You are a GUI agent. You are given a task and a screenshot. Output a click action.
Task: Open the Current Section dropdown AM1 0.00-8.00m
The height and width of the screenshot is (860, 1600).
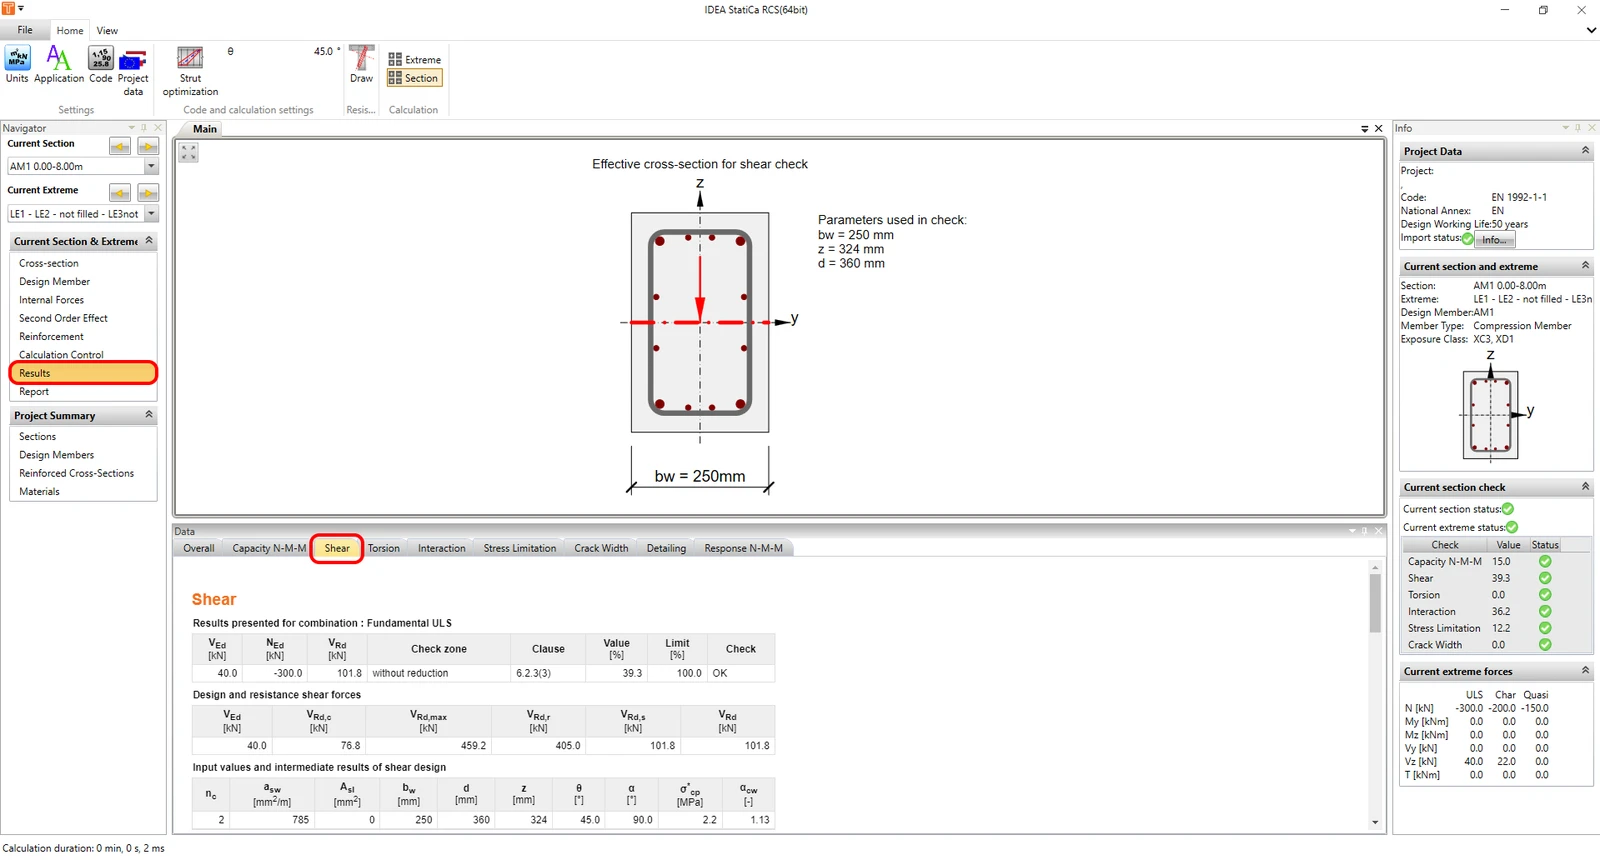82,166
